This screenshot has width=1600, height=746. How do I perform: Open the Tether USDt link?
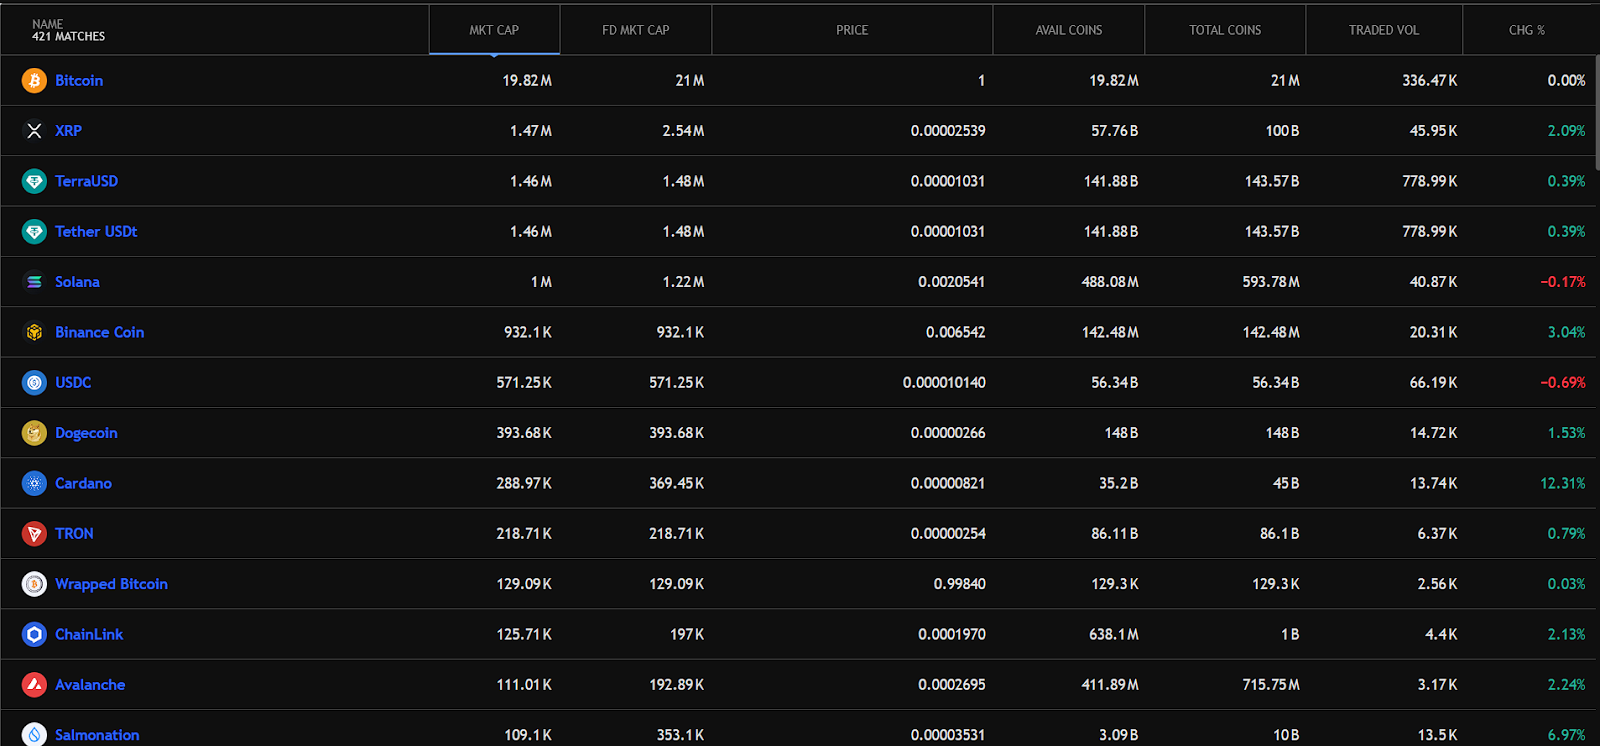(x=96, y=231)
